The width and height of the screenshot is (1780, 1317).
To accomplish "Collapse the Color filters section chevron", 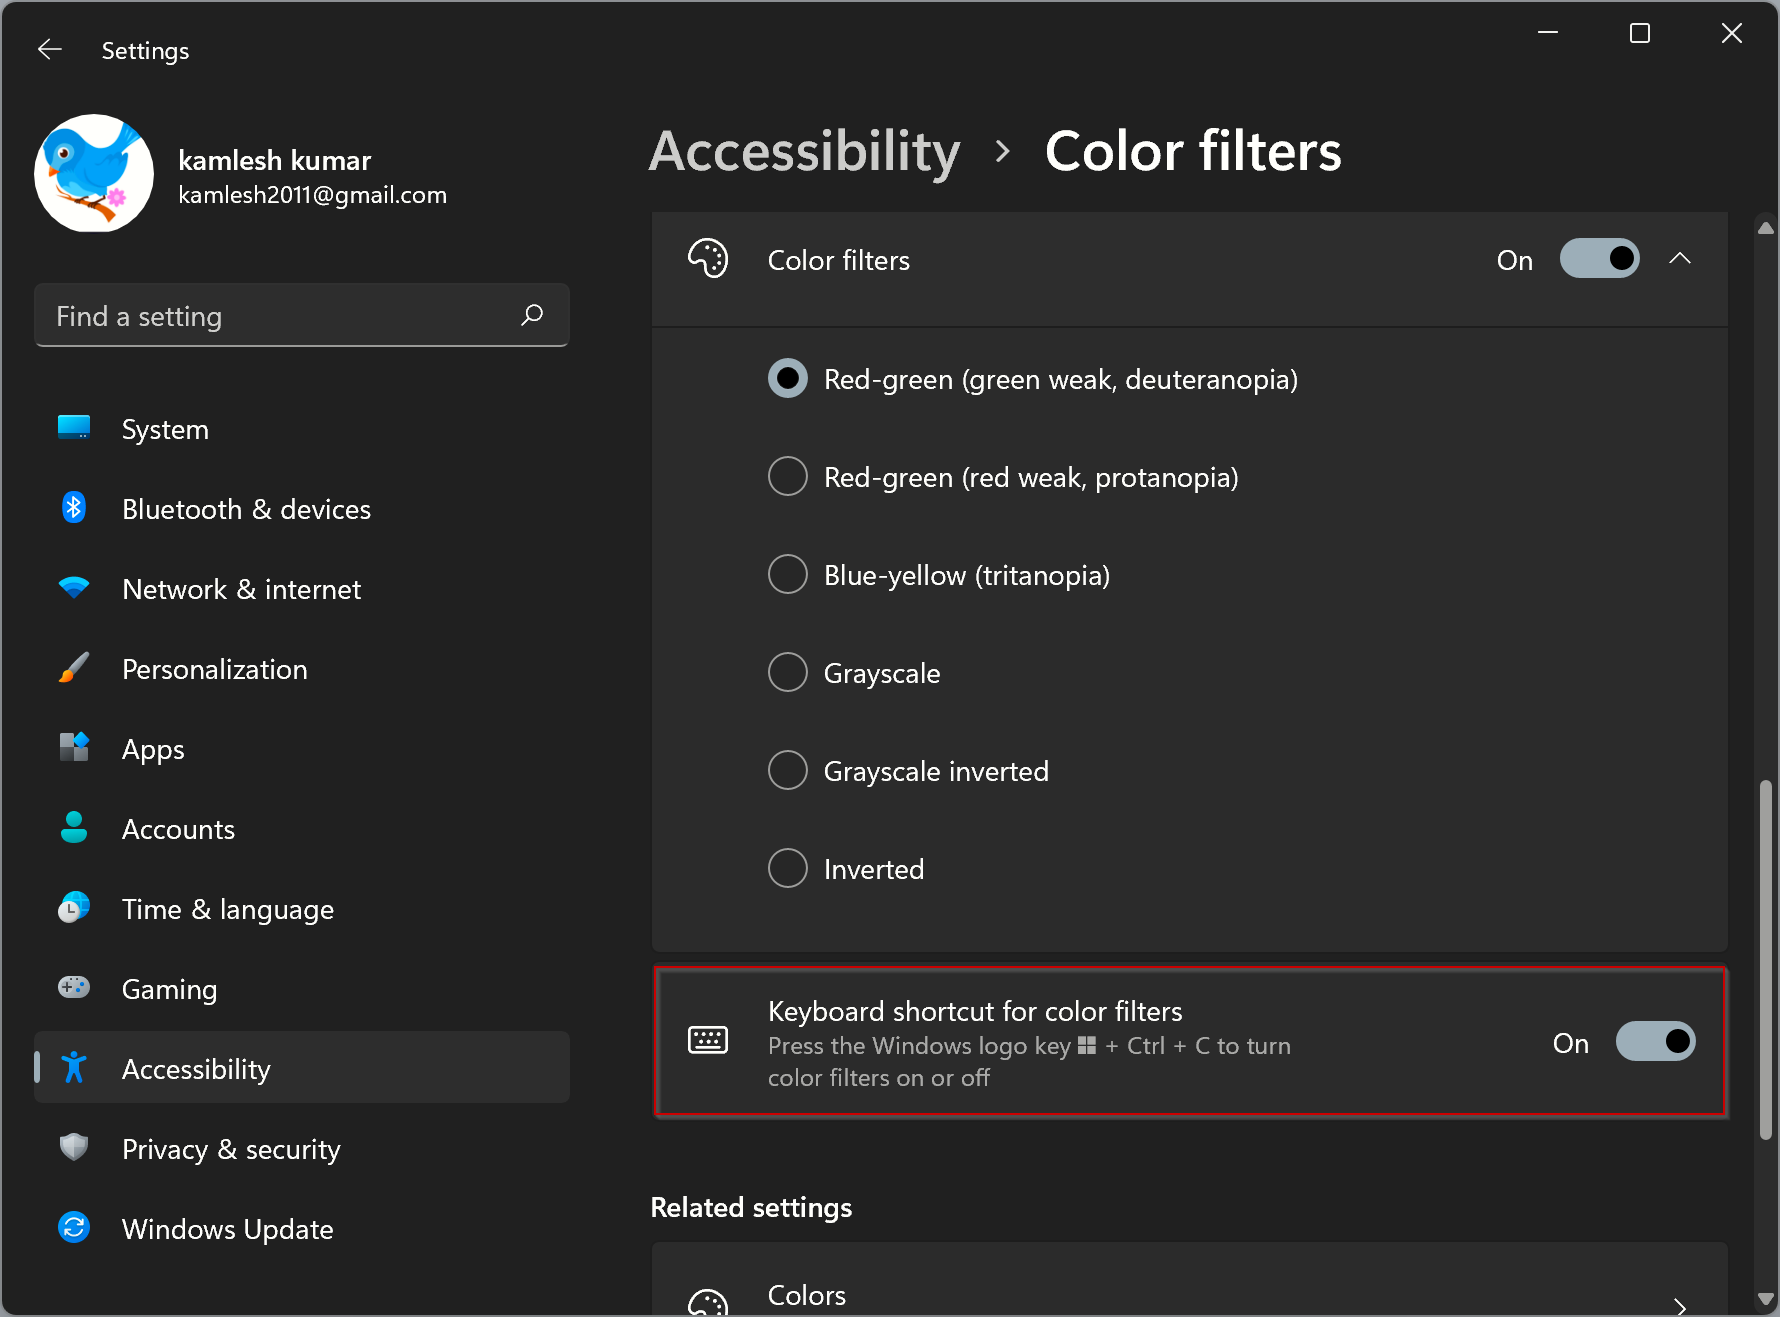I will [1680, 259].
